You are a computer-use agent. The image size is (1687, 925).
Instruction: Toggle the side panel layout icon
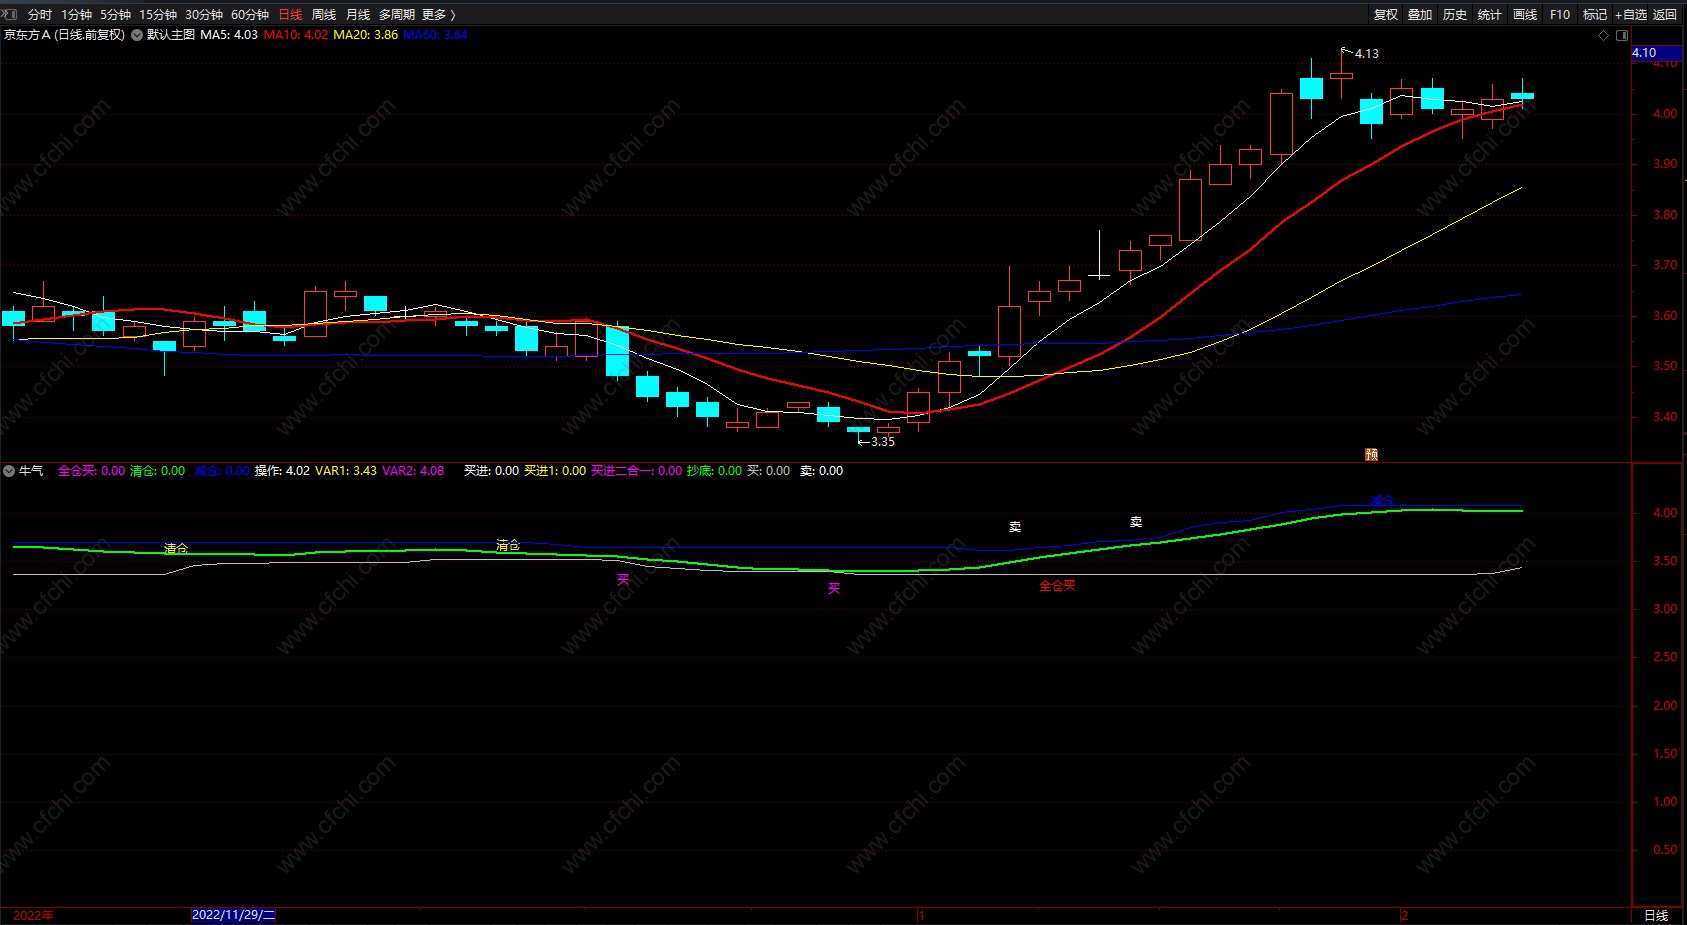(x=1622, y=35)
